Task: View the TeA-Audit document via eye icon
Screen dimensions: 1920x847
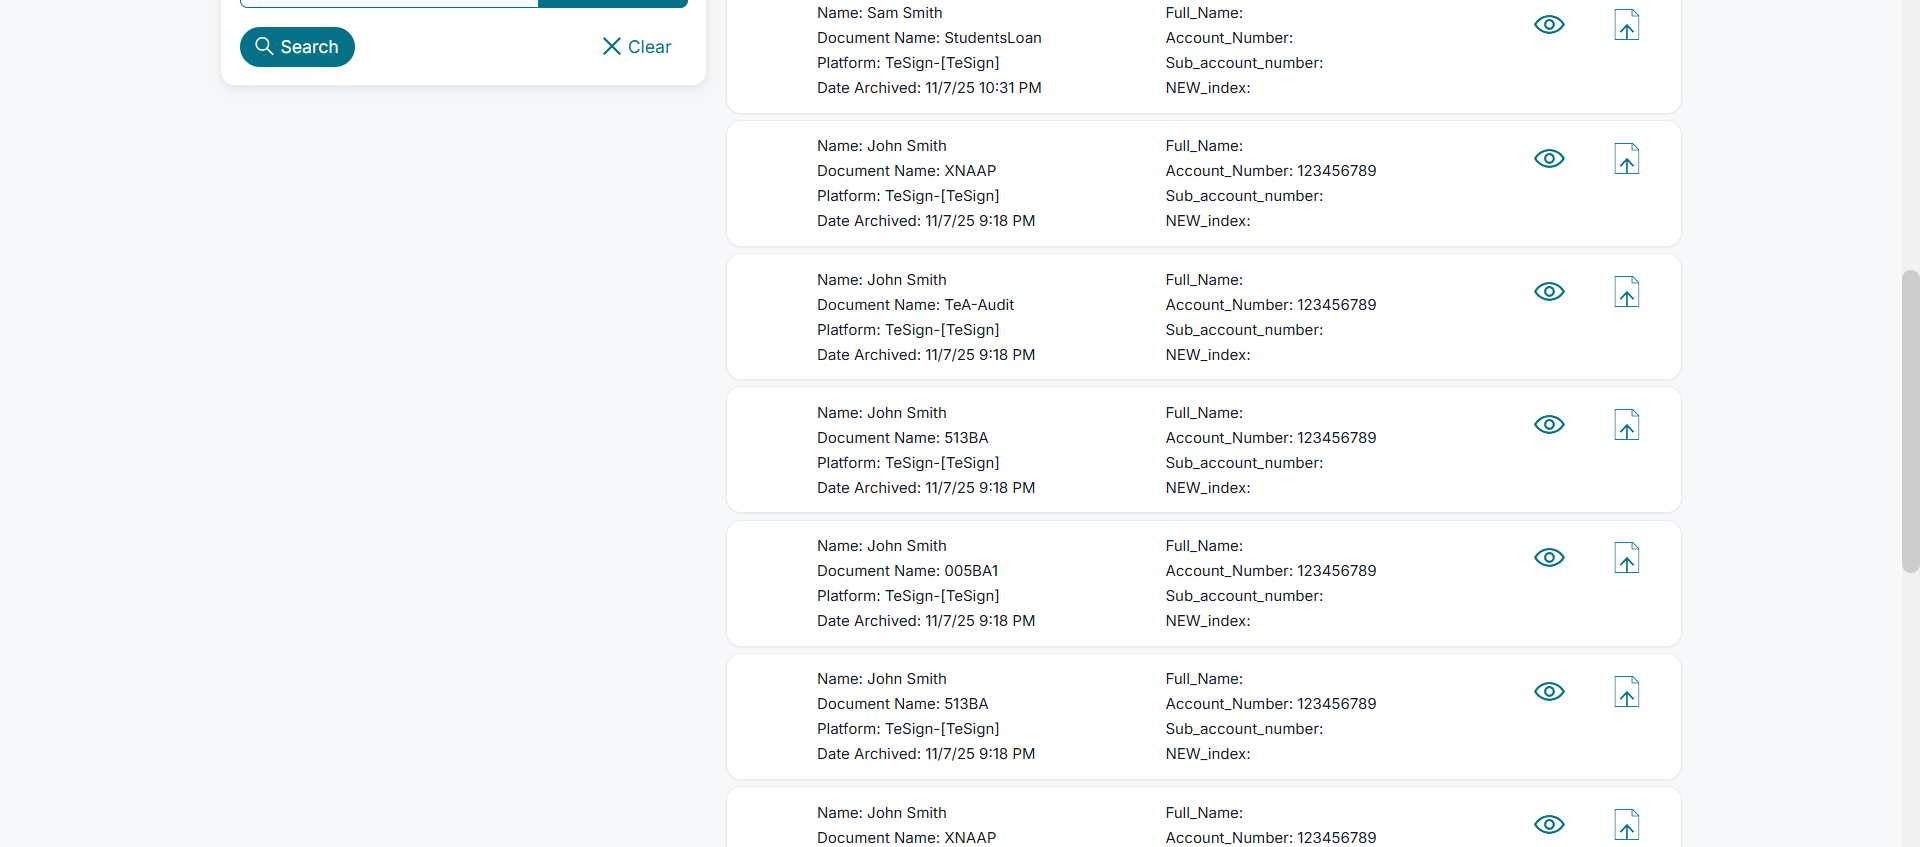Action: click(x=1549, y=292)
